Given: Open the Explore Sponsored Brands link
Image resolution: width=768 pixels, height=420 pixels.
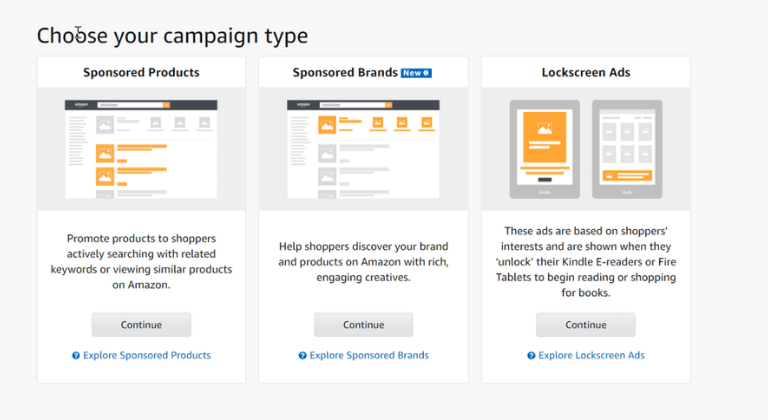Looking at the screenshot, I should tap(369, 355).
